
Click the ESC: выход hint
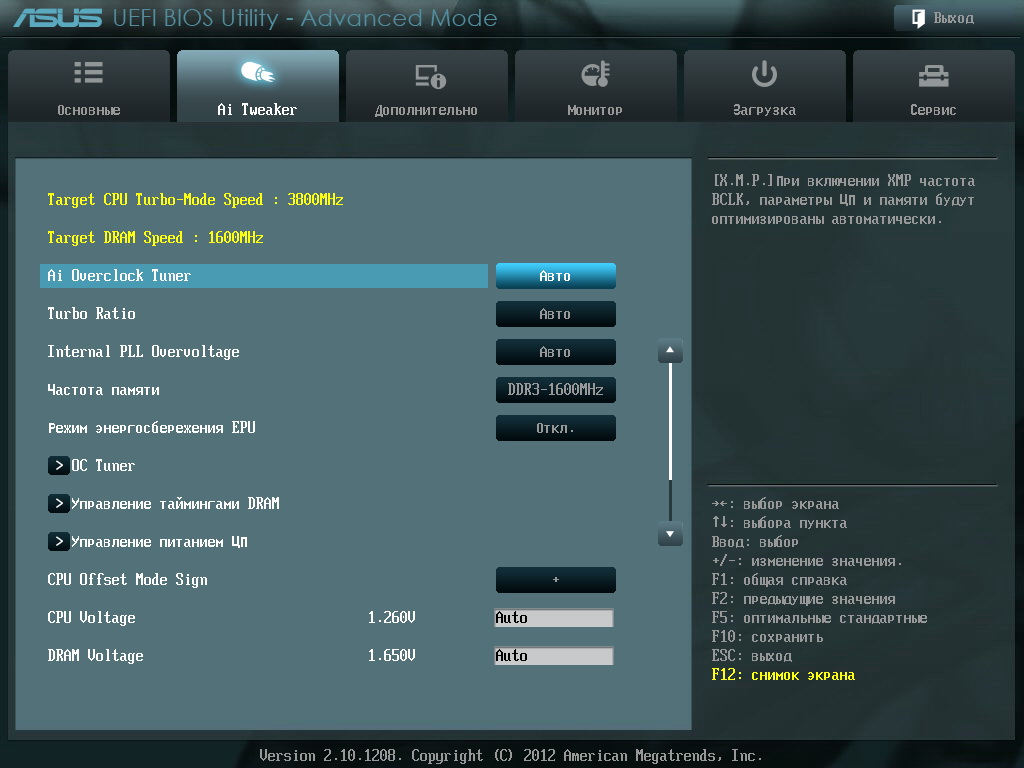752,656
